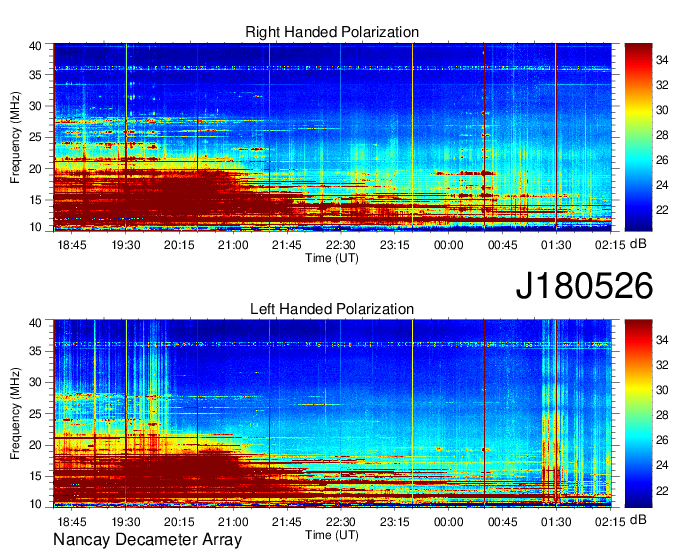Click the "Left Handed Polarization" plot title
The width and height of the screenshot is (680, 552).
pos(332,309)
